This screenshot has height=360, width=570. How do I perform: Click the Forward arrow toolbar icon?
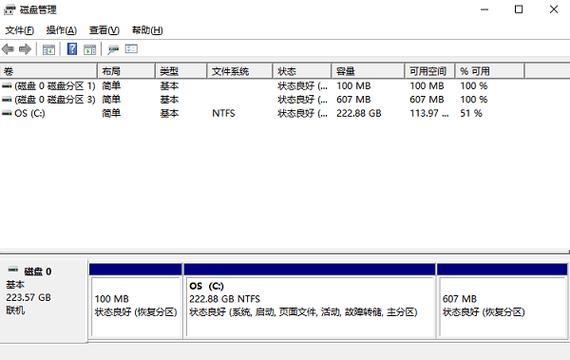[x=25, y=49]
